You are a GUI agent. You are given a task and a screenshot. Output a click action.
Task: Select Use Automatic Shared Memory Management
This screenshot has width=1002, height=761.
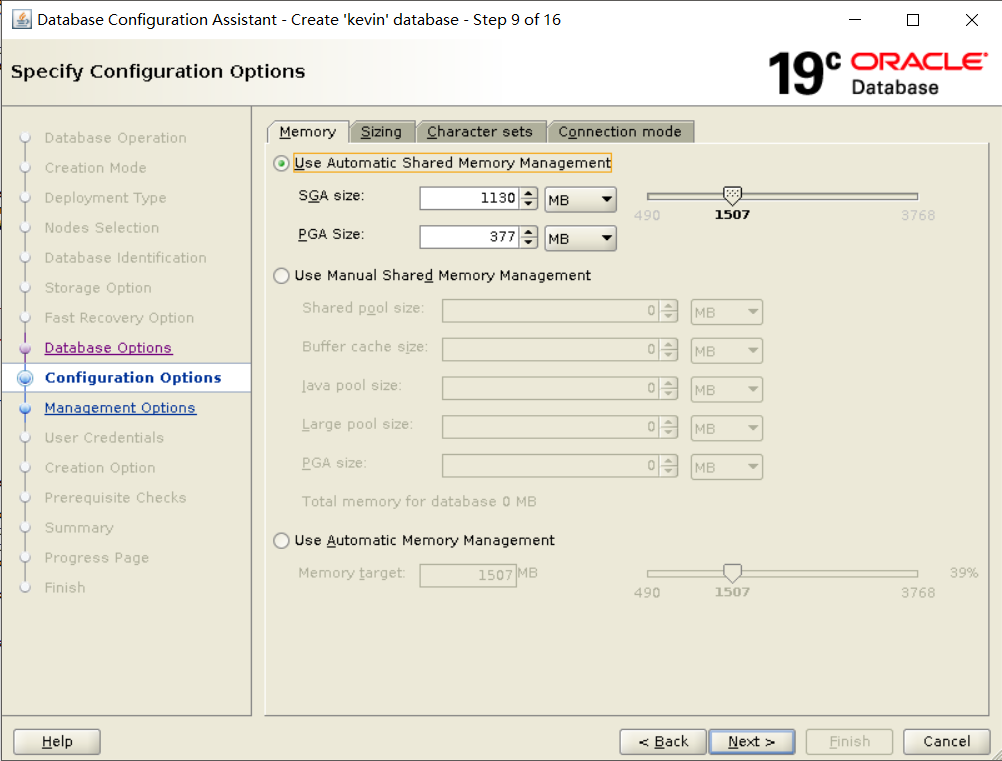tap(281, 164)
